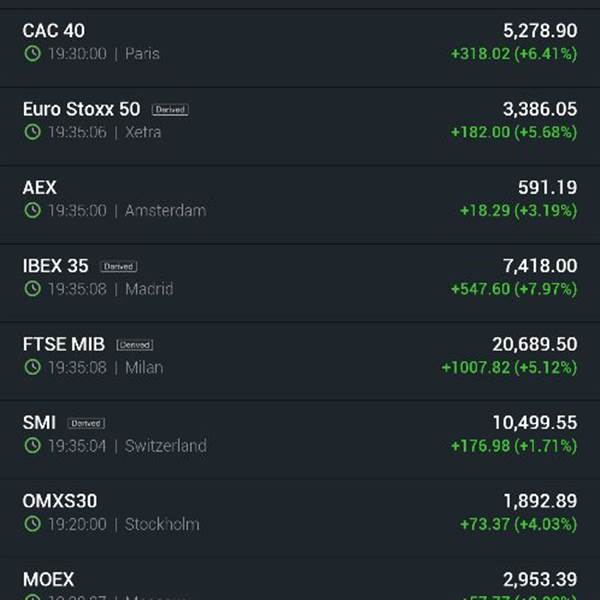600x600 pixels.
Task: Tap the clock icon in the Switzerland row
Action: click(33, 446)
